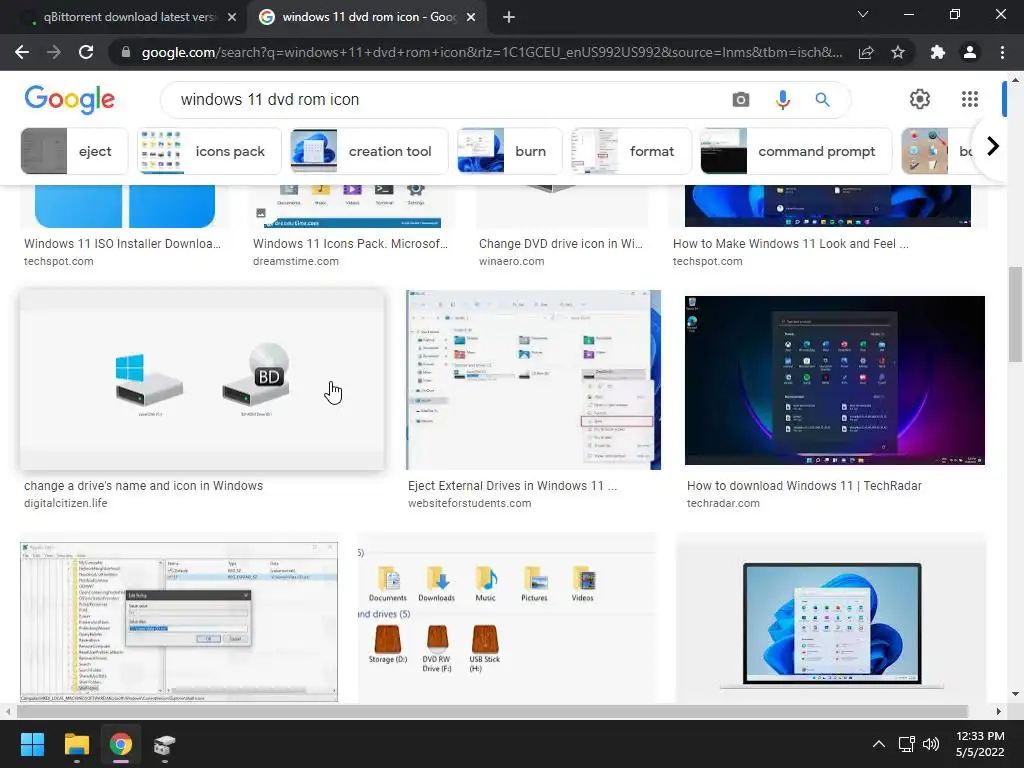1024x768 pixels.
Task: Open a new browser tab
Action: pos(509,17)
